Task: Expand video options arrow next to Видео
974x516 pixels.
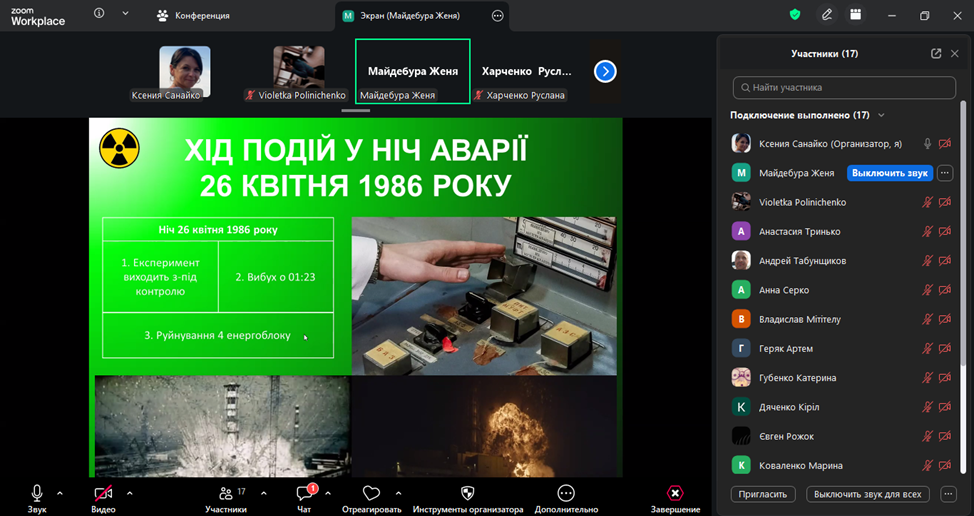Action: [129, 493]
